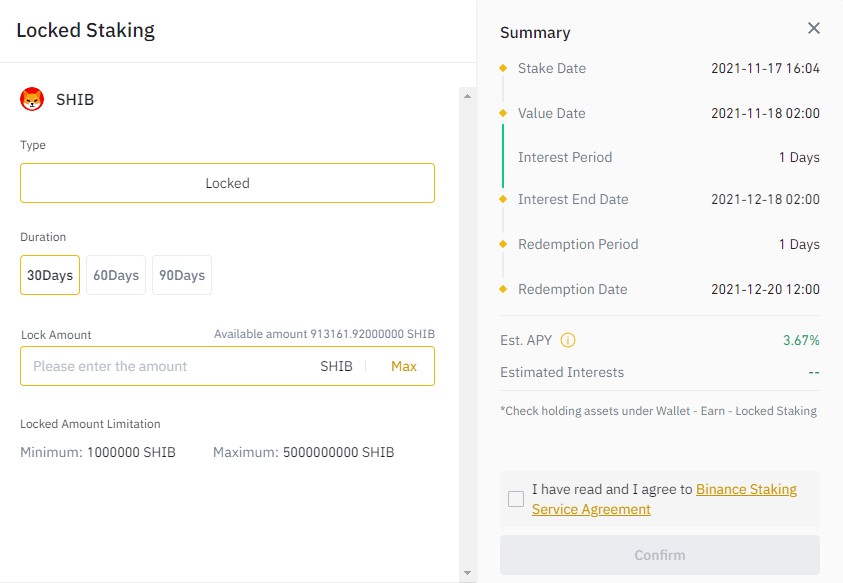Screen dimensions: 843x583
Task: Click the Est. APY info icon
Action: click(x=568, y=340)
